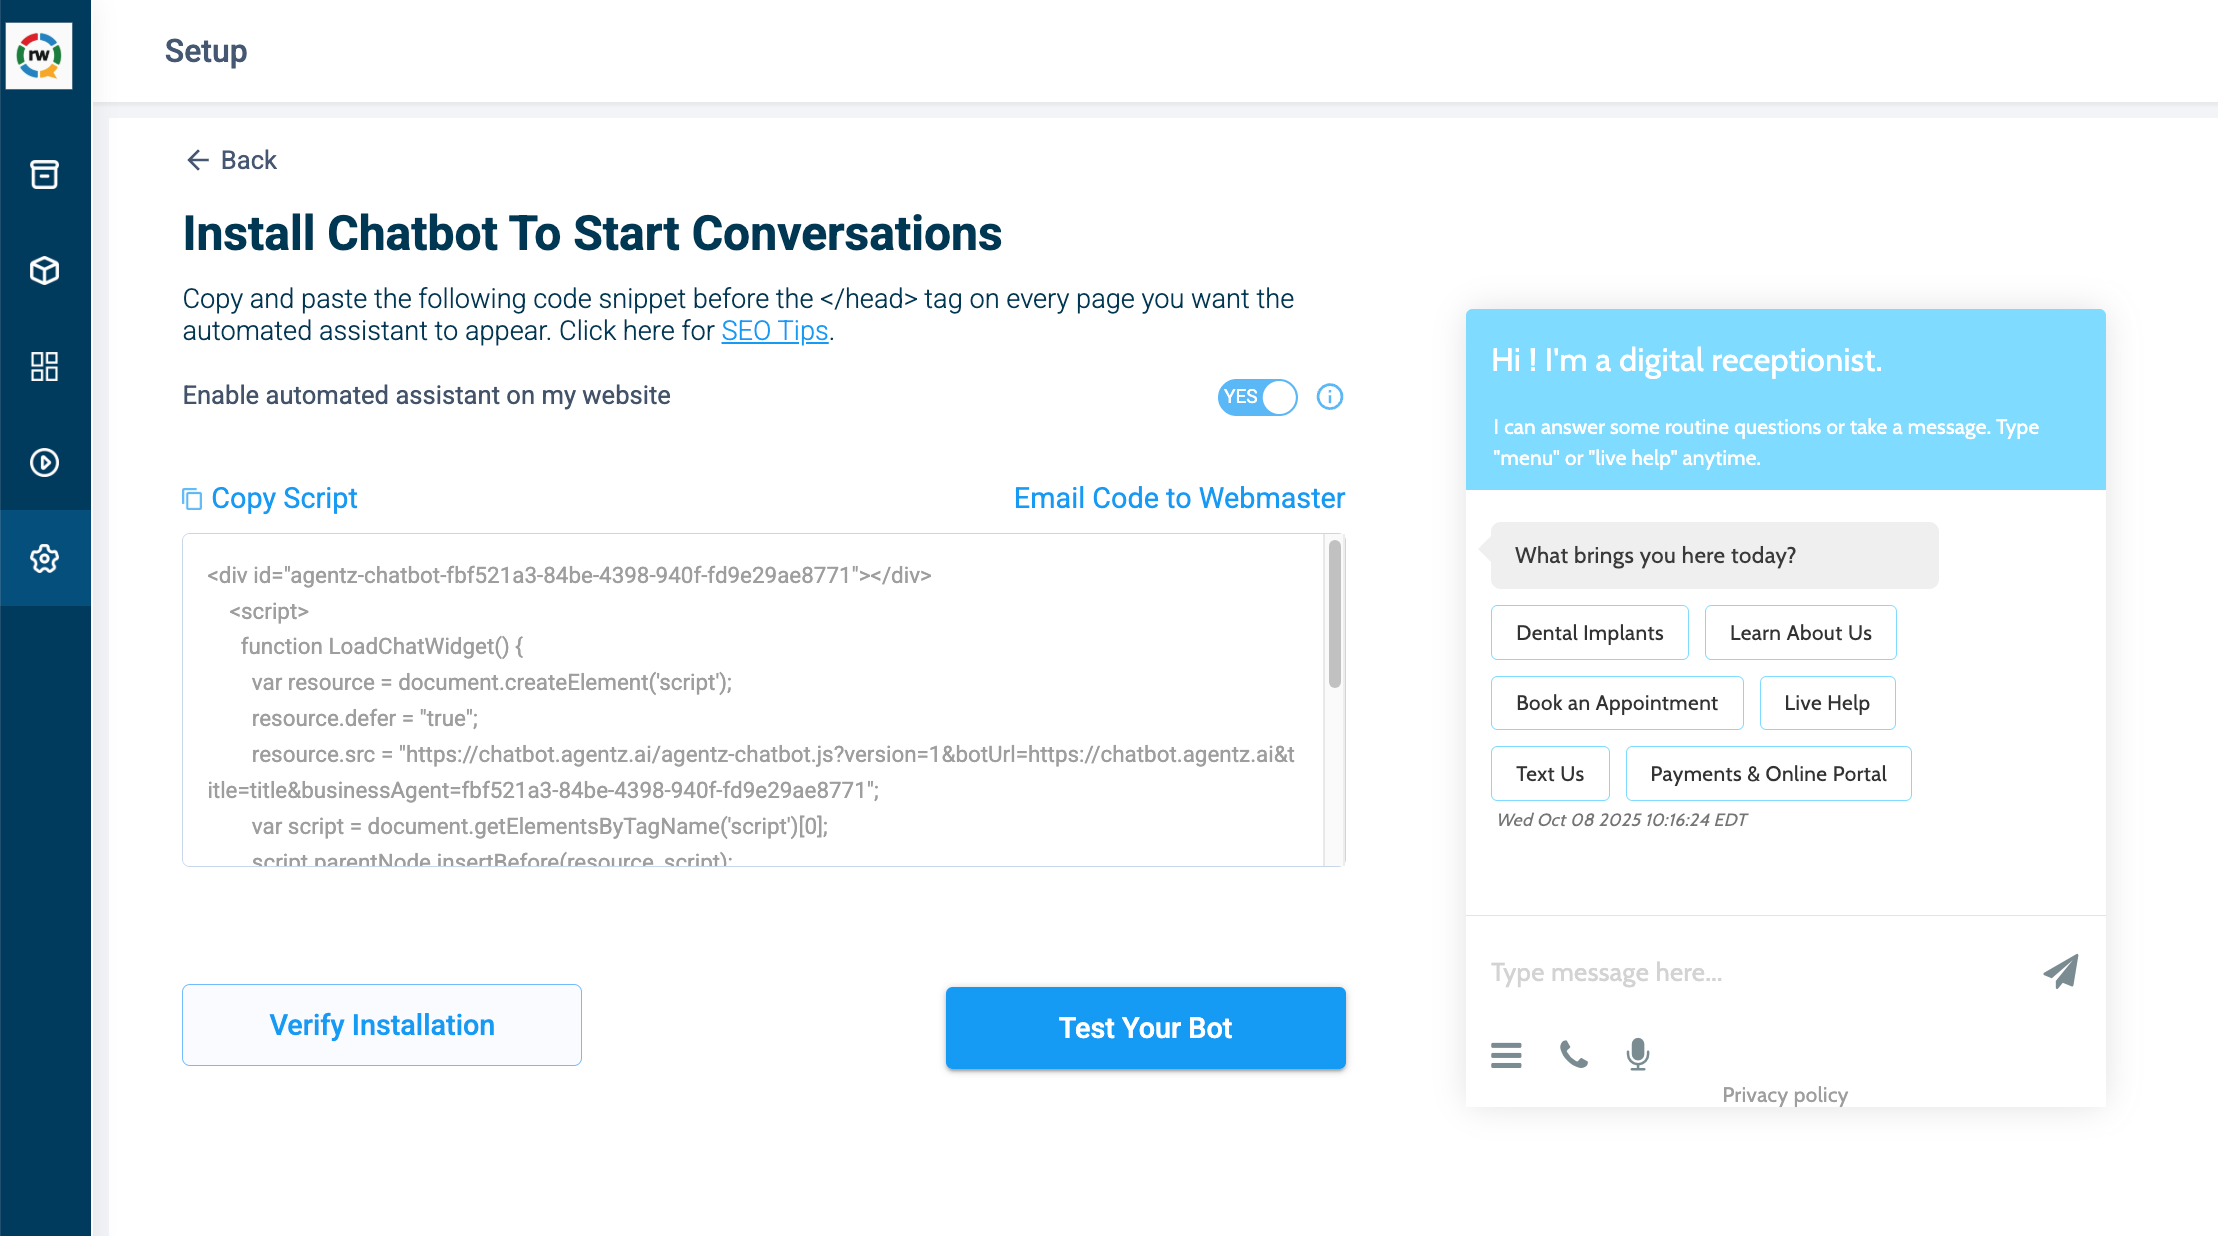Image resolution: width=2218 pixels, height=1236 pixels.
Task: Open the settings gear sidebar icon
Action: click(x=44, y=558)
